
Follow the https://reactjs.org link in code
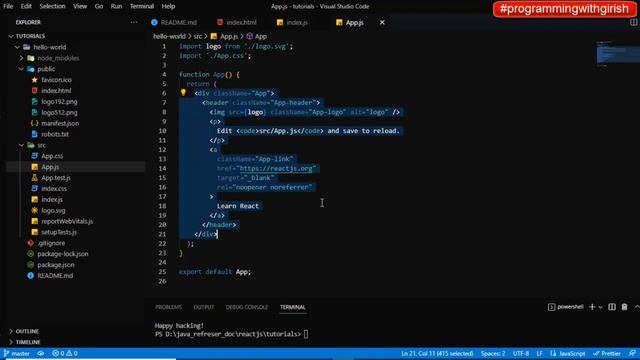[x=276, y=169]
